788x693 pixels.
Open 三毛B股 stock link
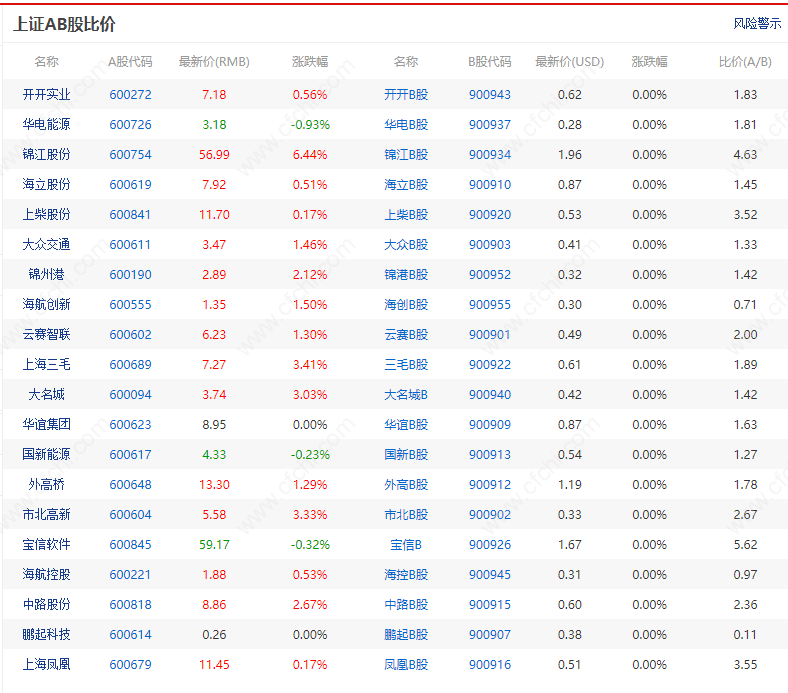click(406, 365)
